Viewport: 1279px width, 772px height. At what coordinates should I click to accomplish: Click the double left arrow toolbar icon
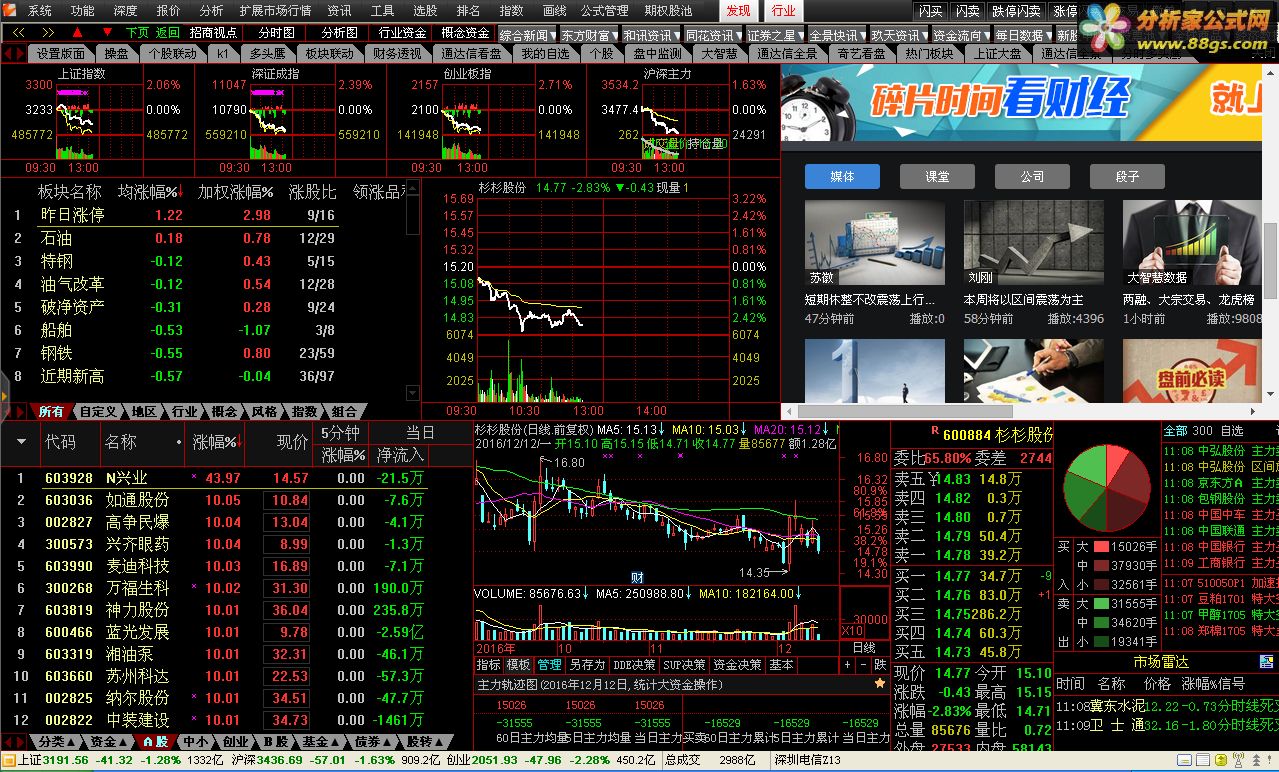click(x=16, y=33)
